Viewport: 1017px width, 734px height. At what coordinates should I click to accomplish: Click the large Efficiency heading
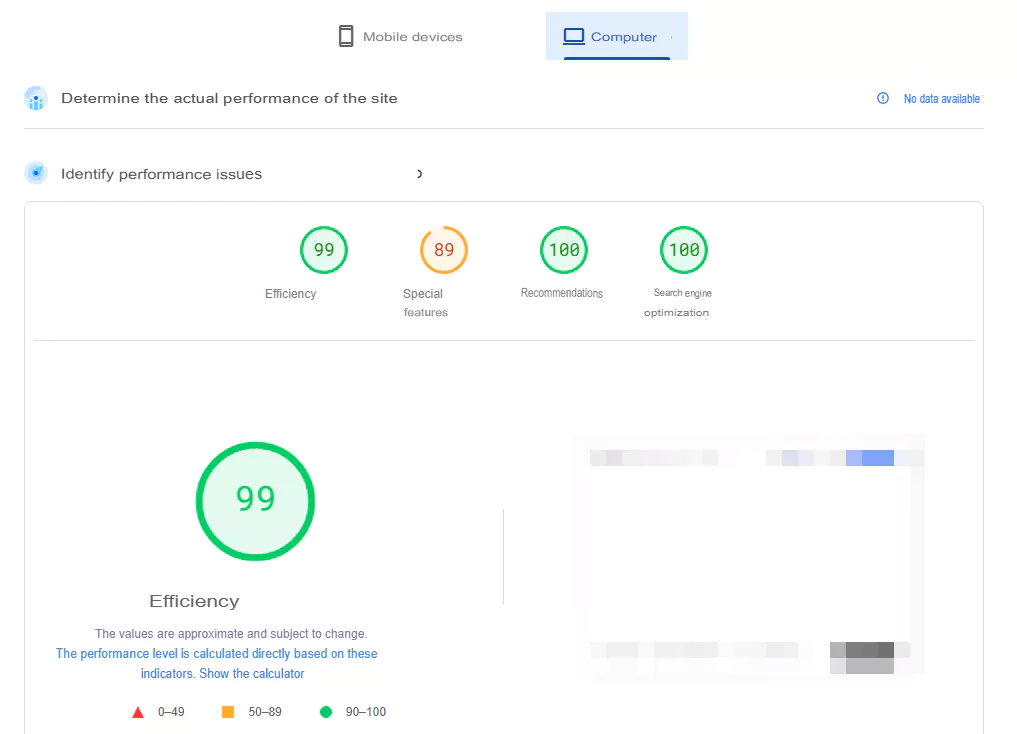(x=195, y=601)
